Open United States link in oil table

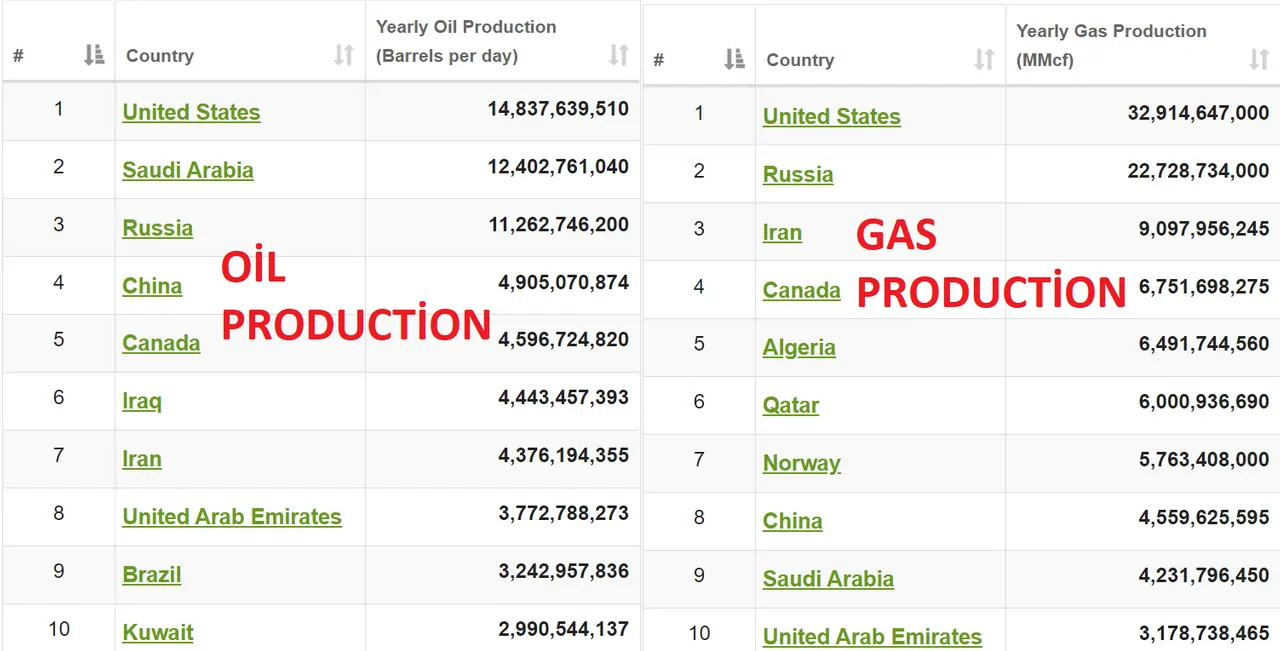tap(191, 112)
